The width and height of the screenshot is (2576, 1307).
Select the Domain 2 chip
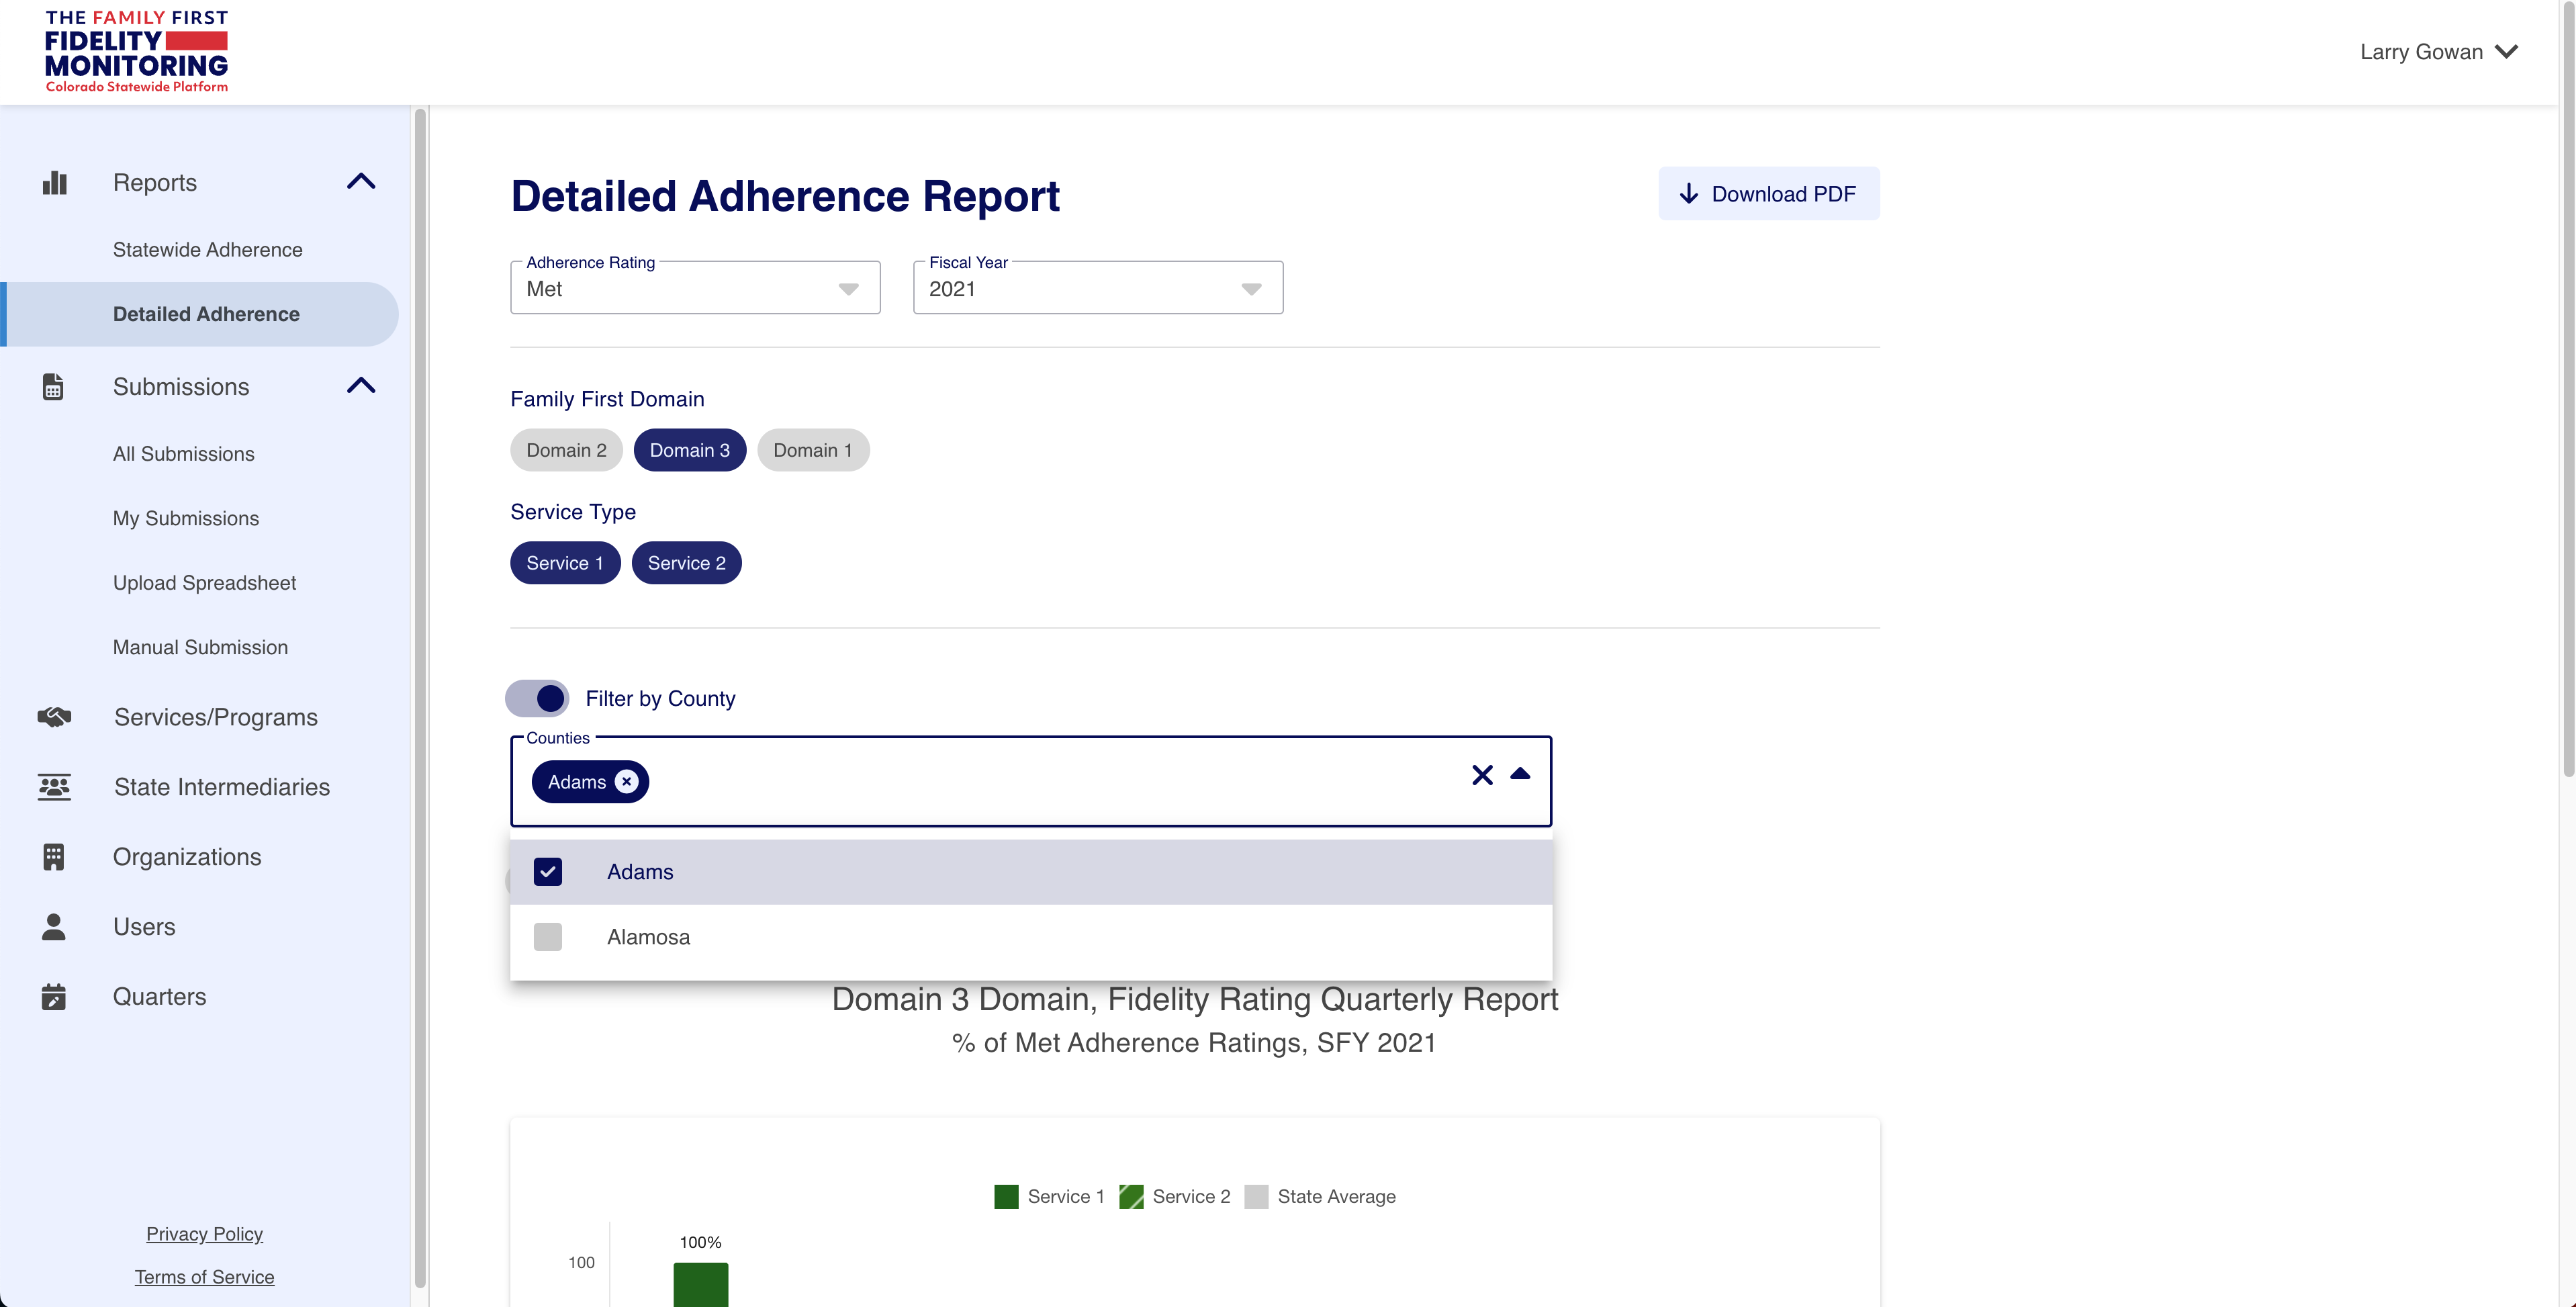pyautogui.click(x=566, y=450)
